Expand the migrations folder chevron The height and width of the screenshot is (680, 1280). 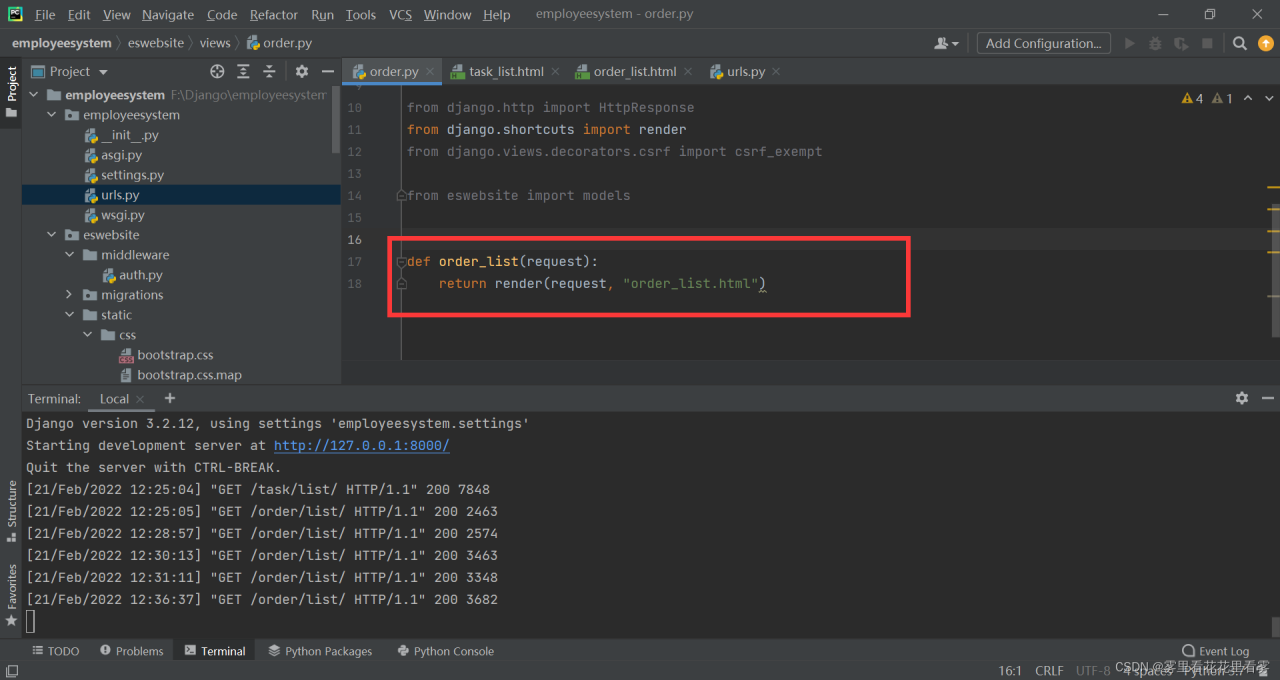tap(69, 295)
